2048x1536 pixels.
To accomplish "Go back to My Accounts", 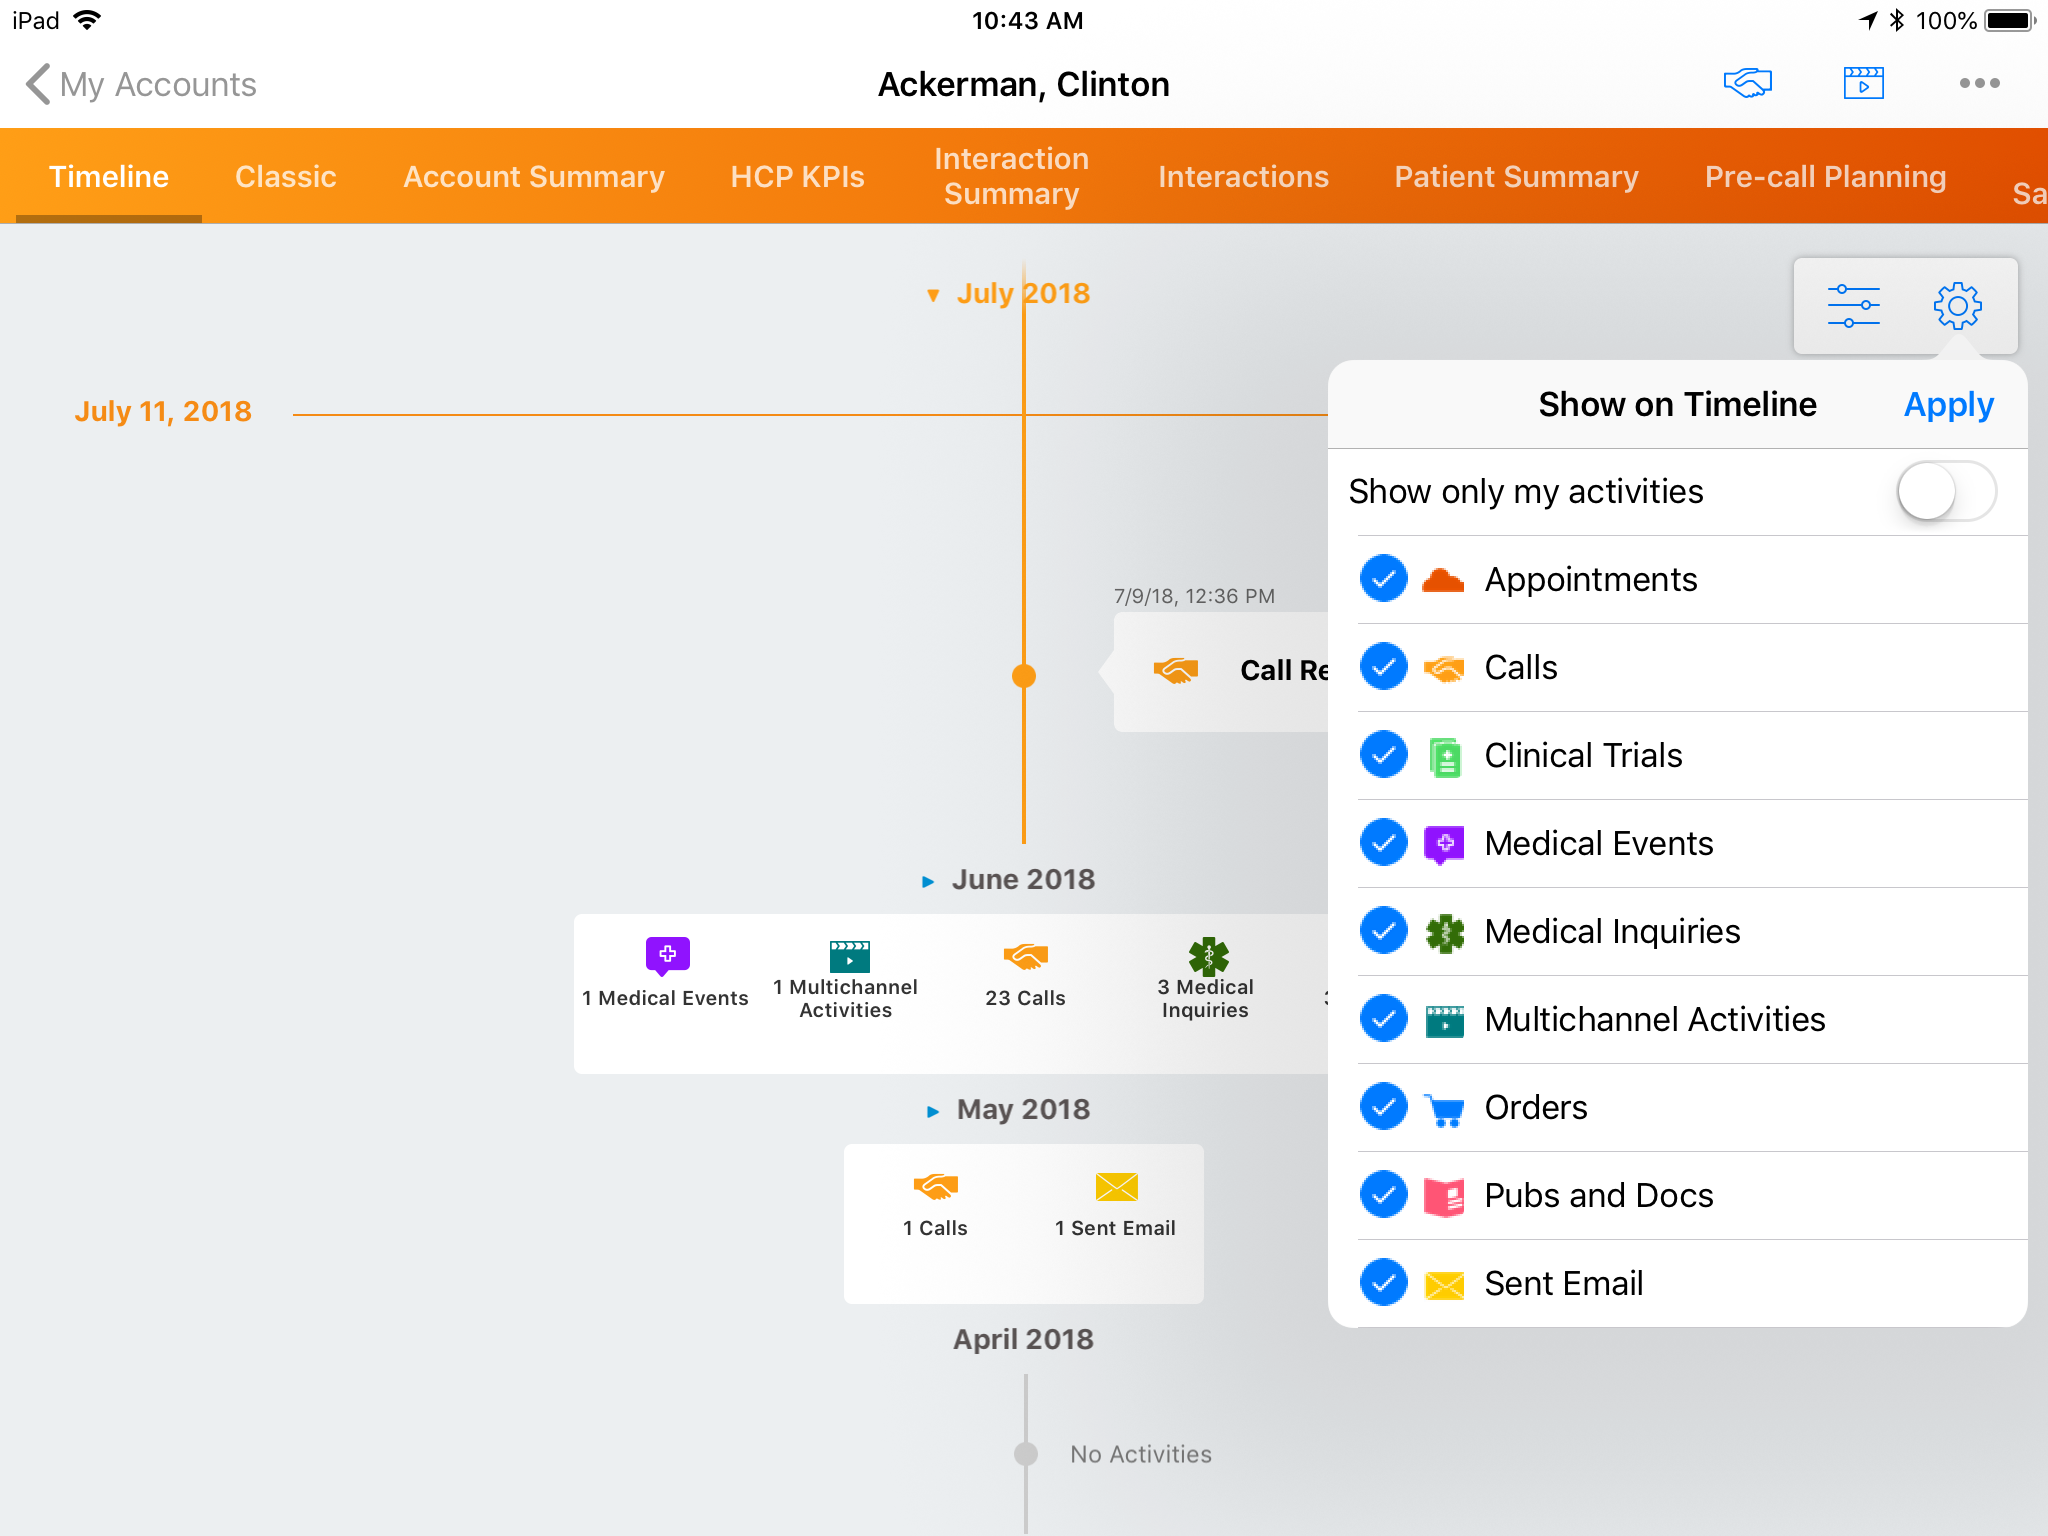I will point(140,84).
